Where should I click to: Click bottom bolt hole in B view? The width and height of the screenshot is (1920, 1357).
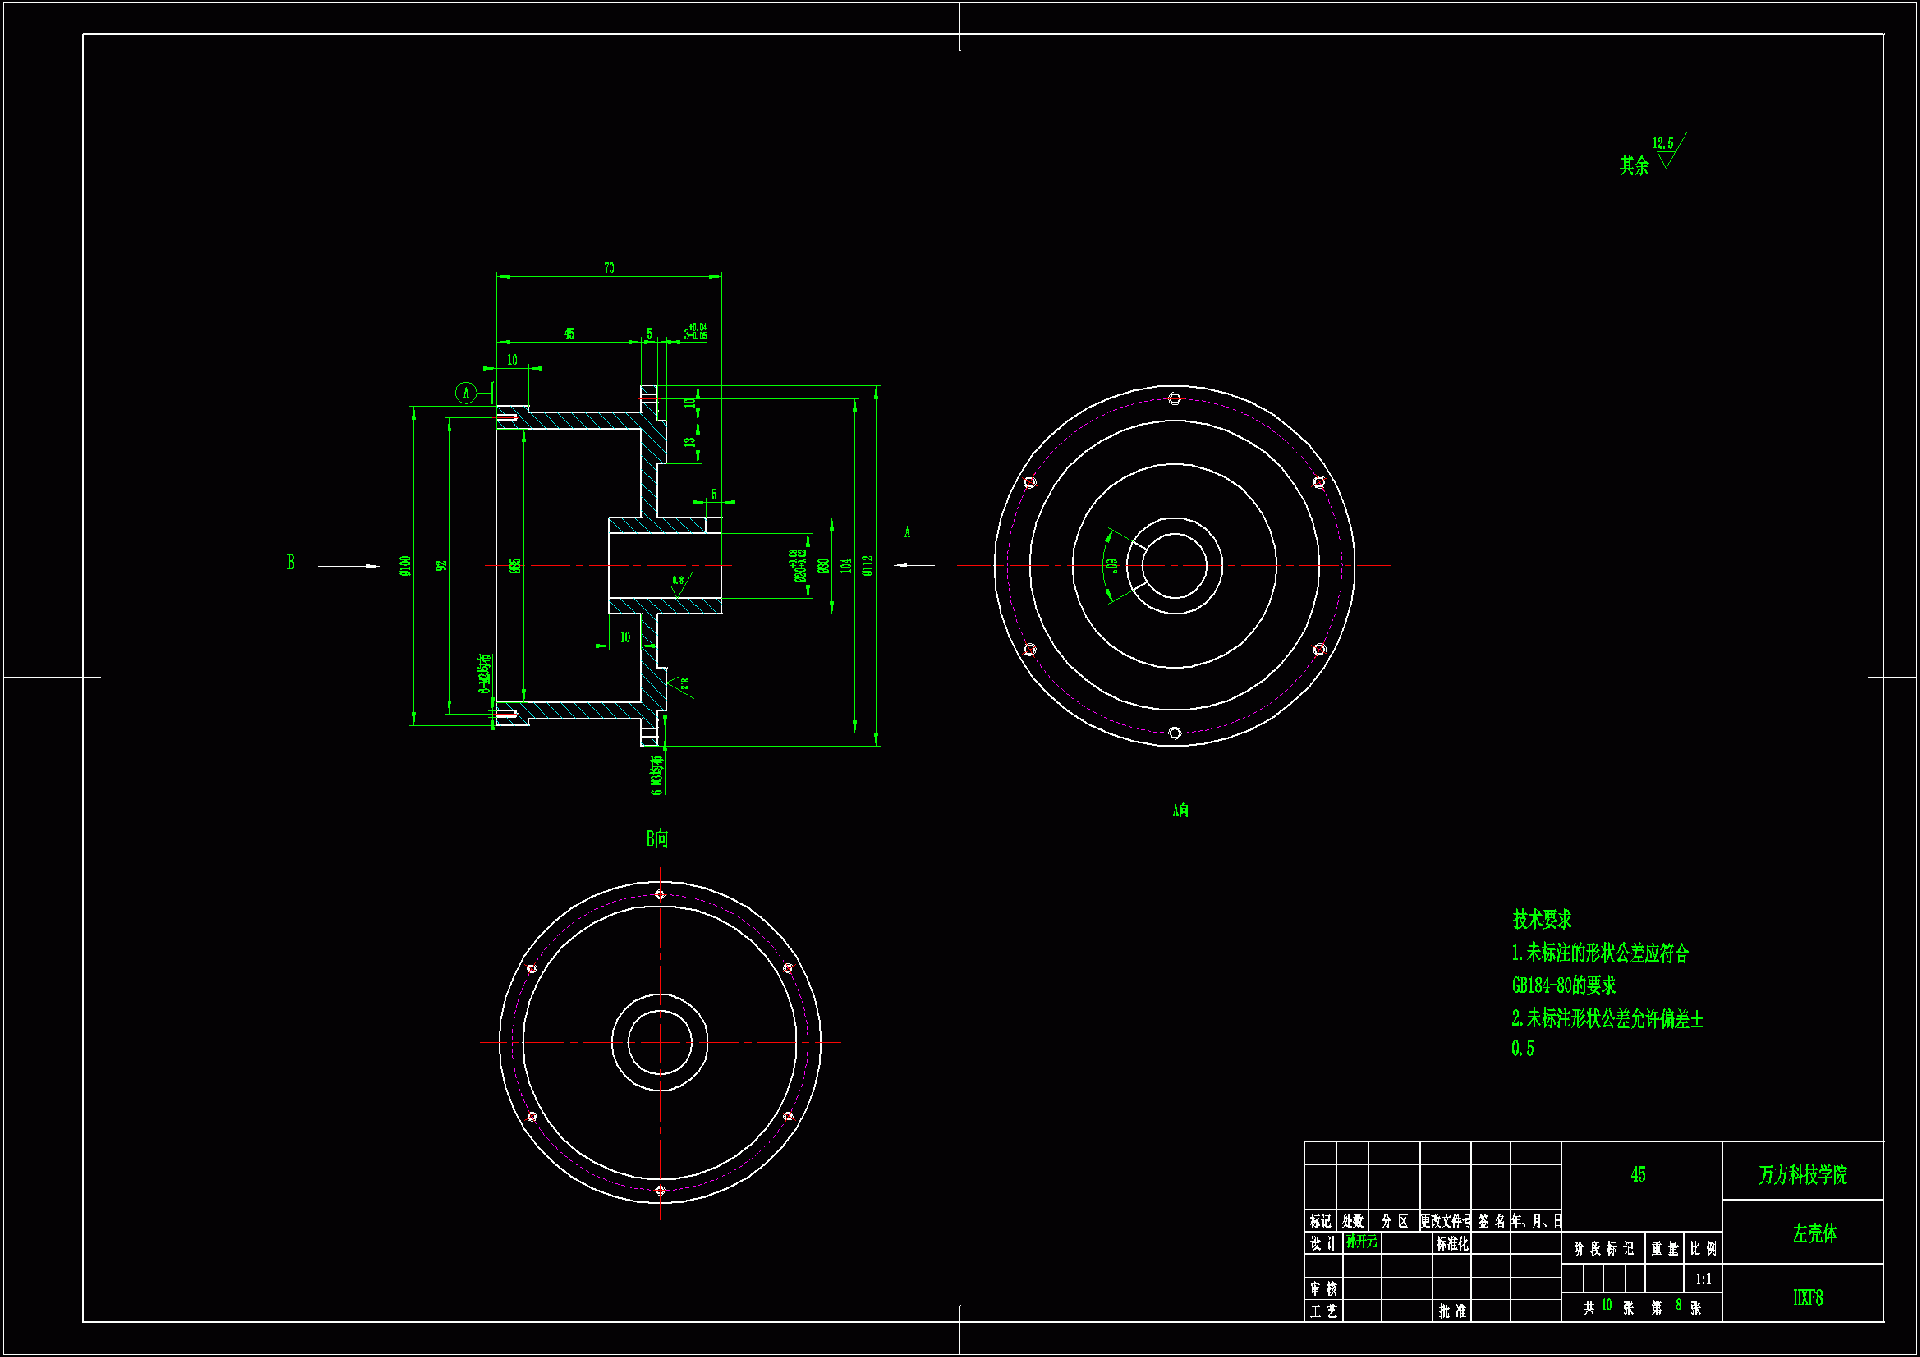pos(660,1190)
